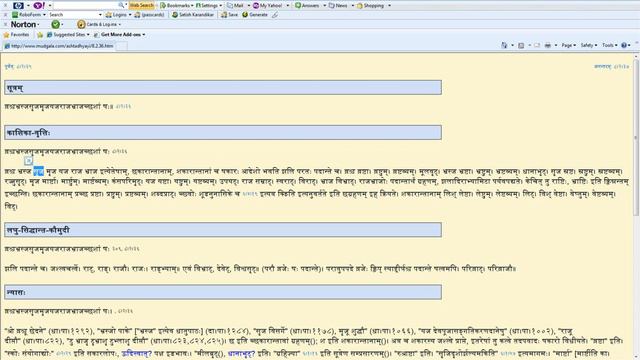Close the Yahoo toolbar with its X
The height and width of the screenshot is (360, 640).
coord(5,5)
